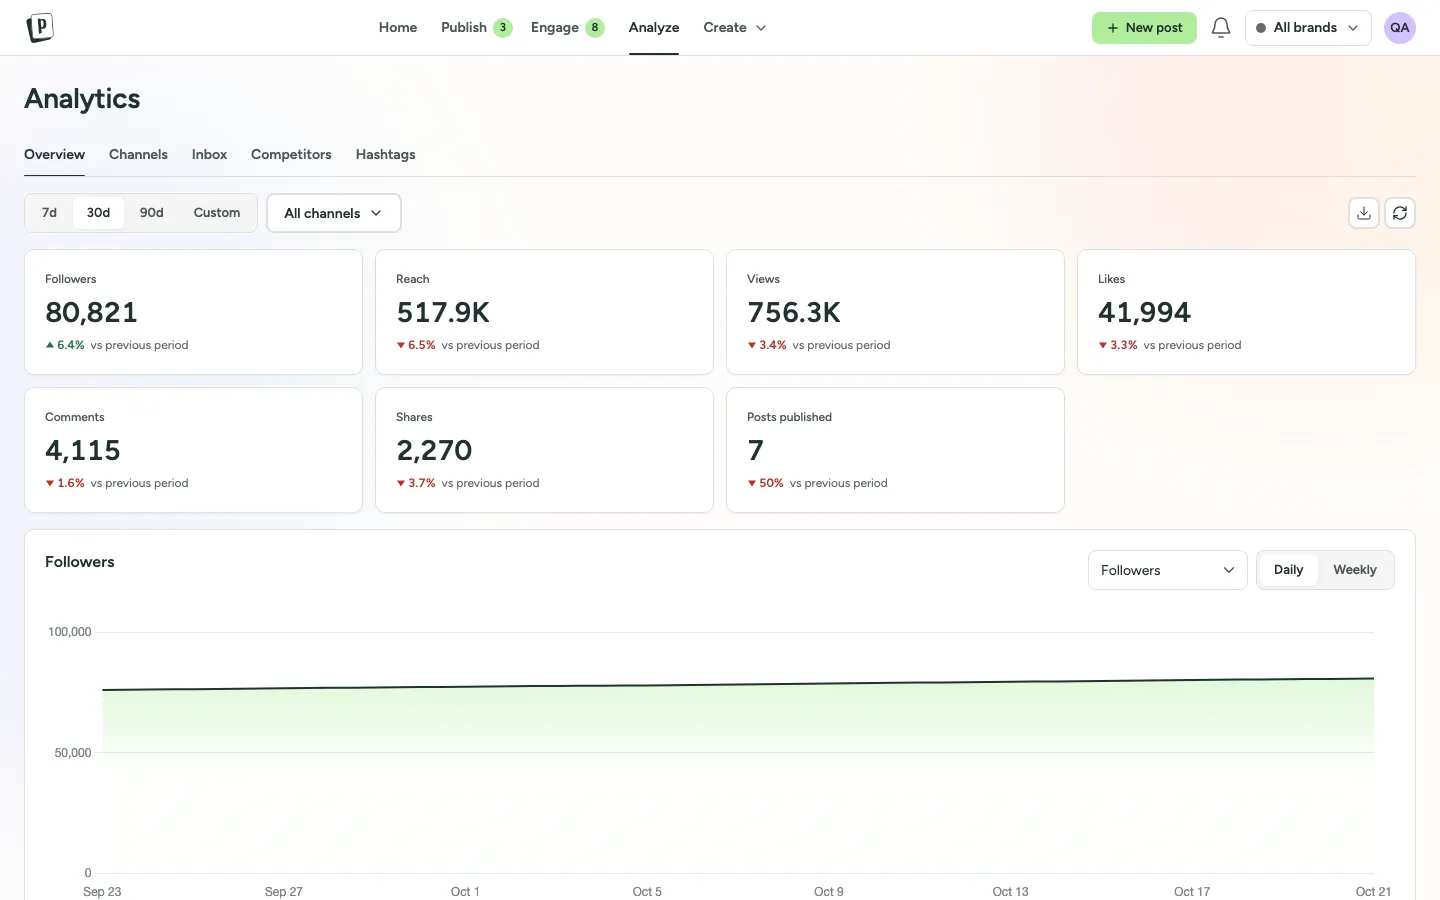Screen dimensions: 1440x900
Task: Select the 7d time range
Action: [x=49, y=213]
